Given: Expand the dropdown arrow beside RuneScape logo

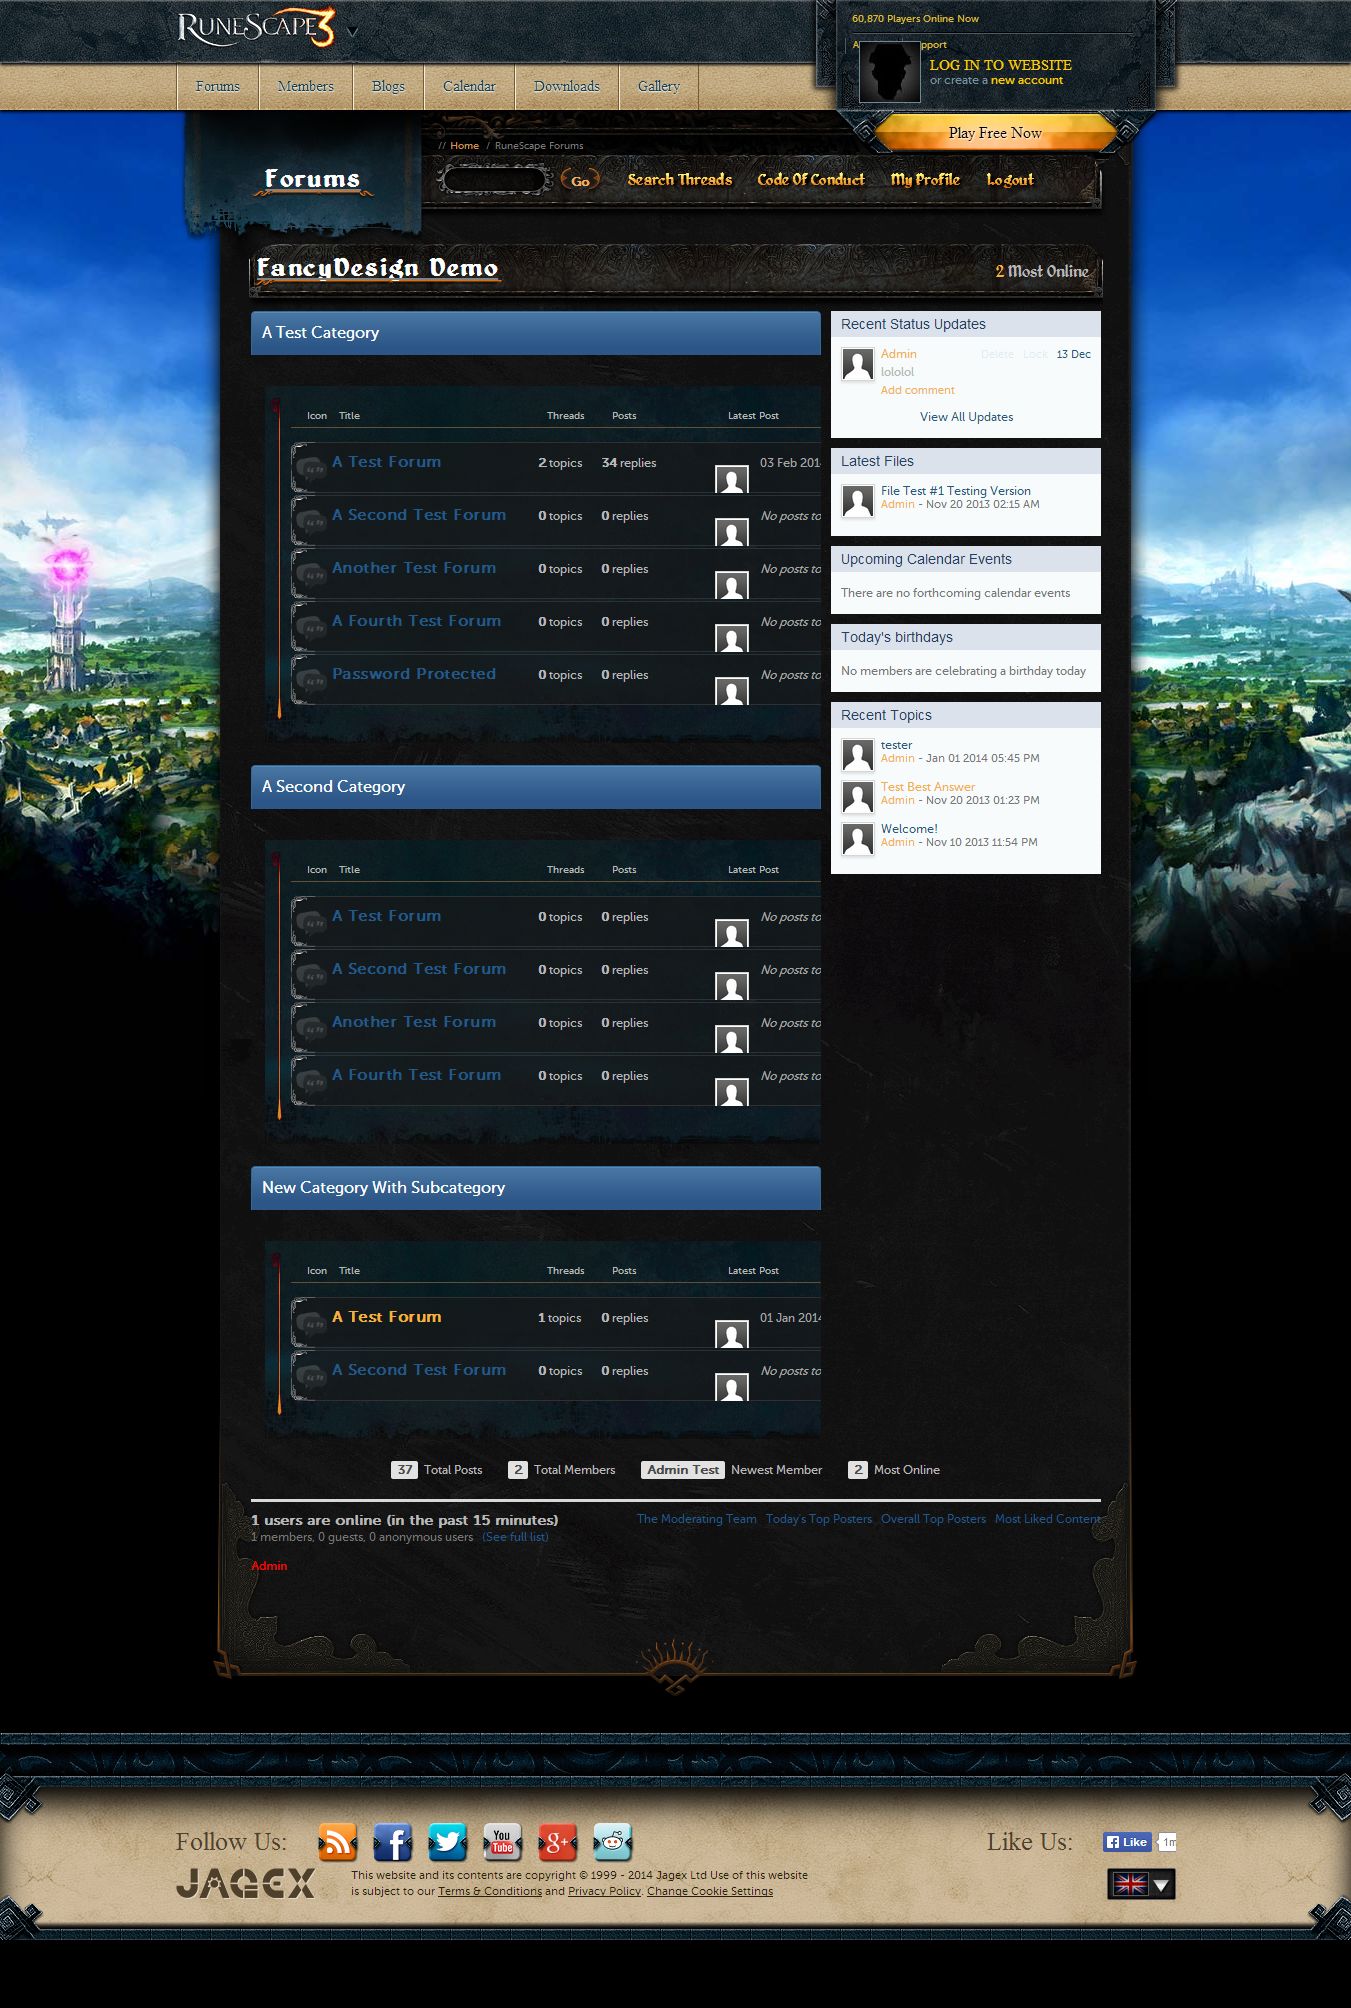Looking at the screenshot, I should pos(352,31).
